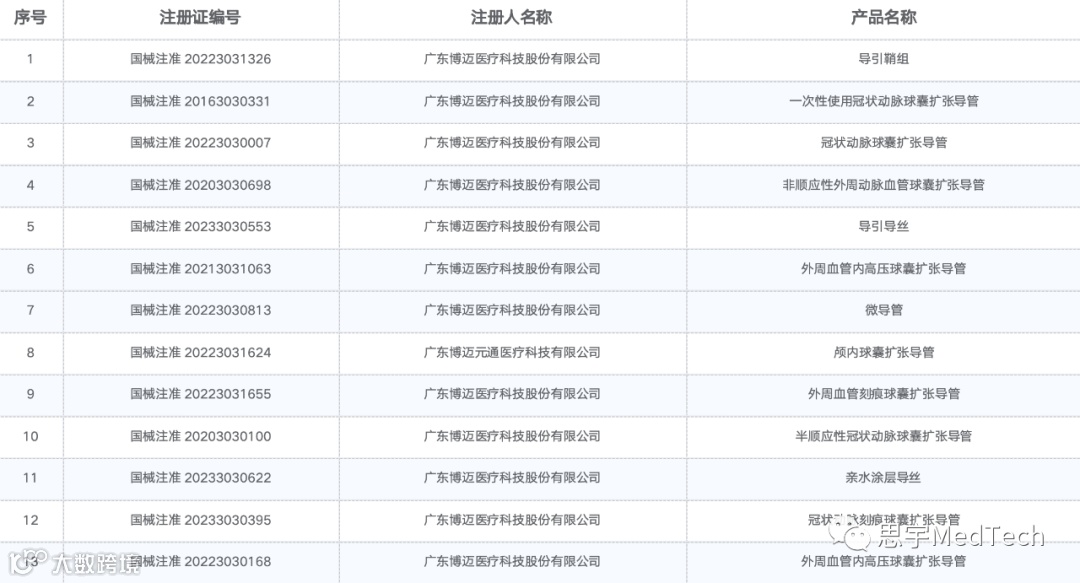This screenshot has width=1080, height=583.
Task: Click the 序号 column header
Action: [30, 17]
